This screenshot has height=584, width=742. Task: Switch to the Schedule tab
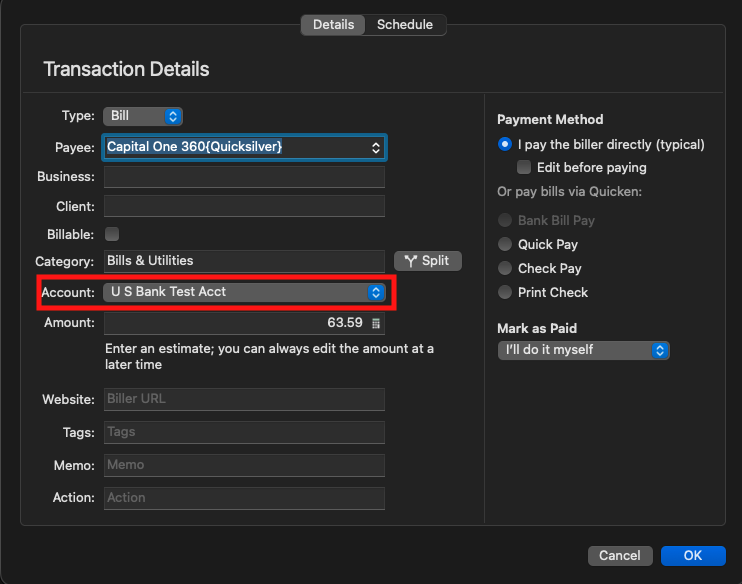pyautogui.click(x=405, y=25)
